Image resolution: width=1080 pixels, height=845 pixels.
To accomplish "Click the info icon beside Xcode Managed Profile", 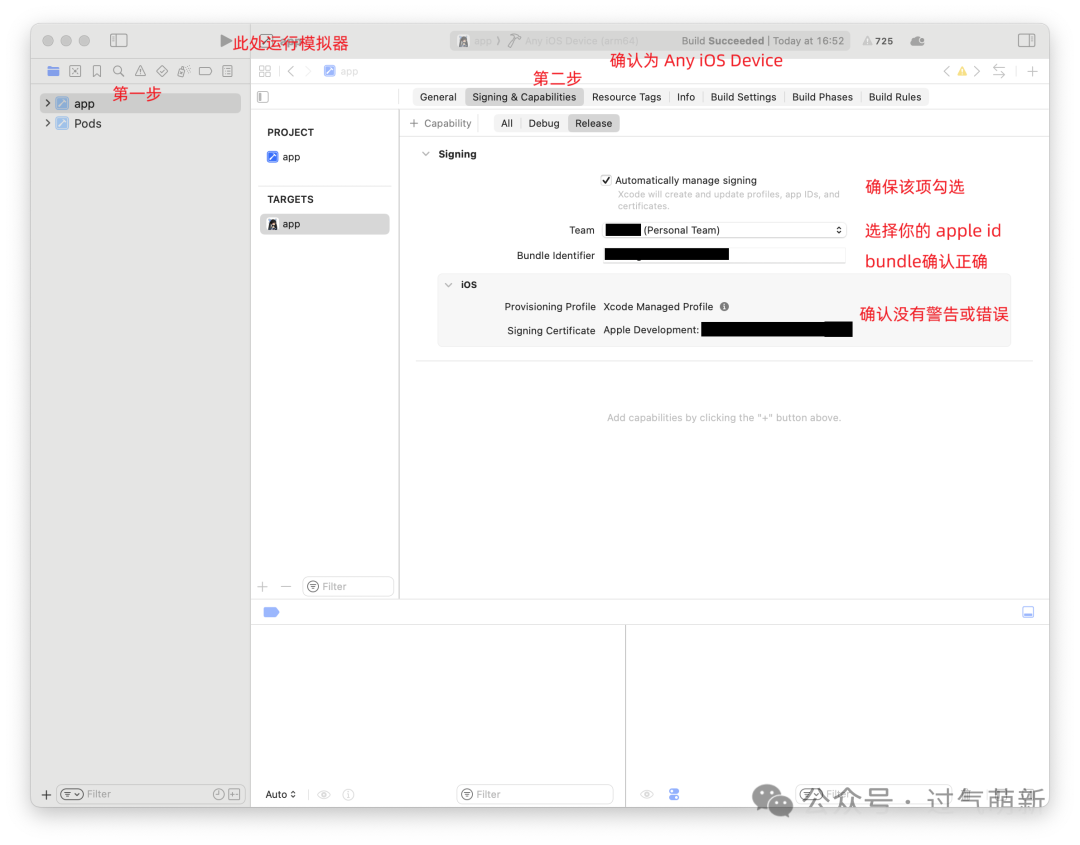I will (x=725, y=306).
